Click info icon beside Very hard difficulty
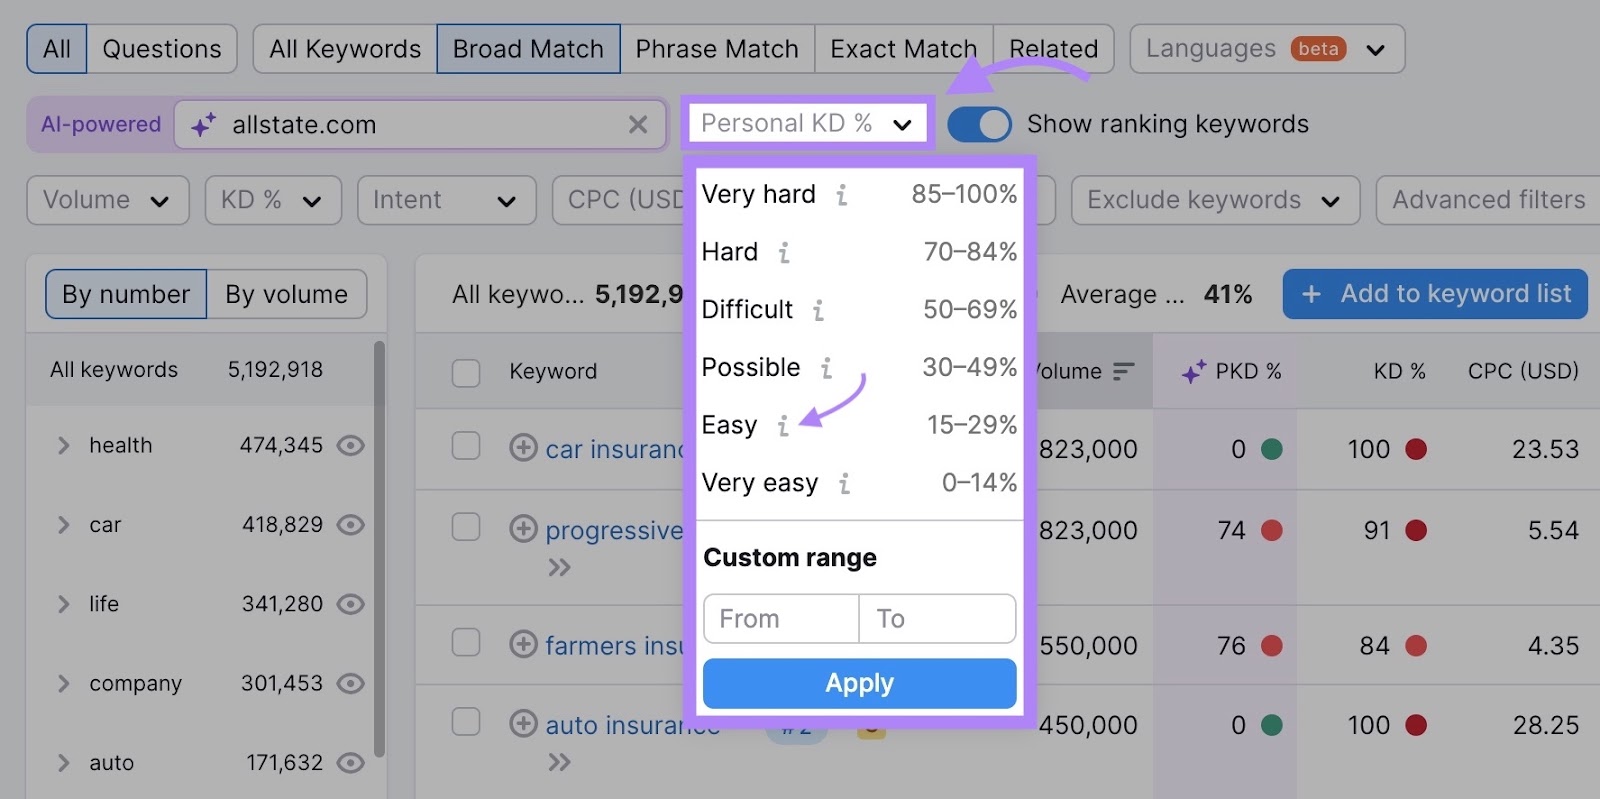 point(840,195)
